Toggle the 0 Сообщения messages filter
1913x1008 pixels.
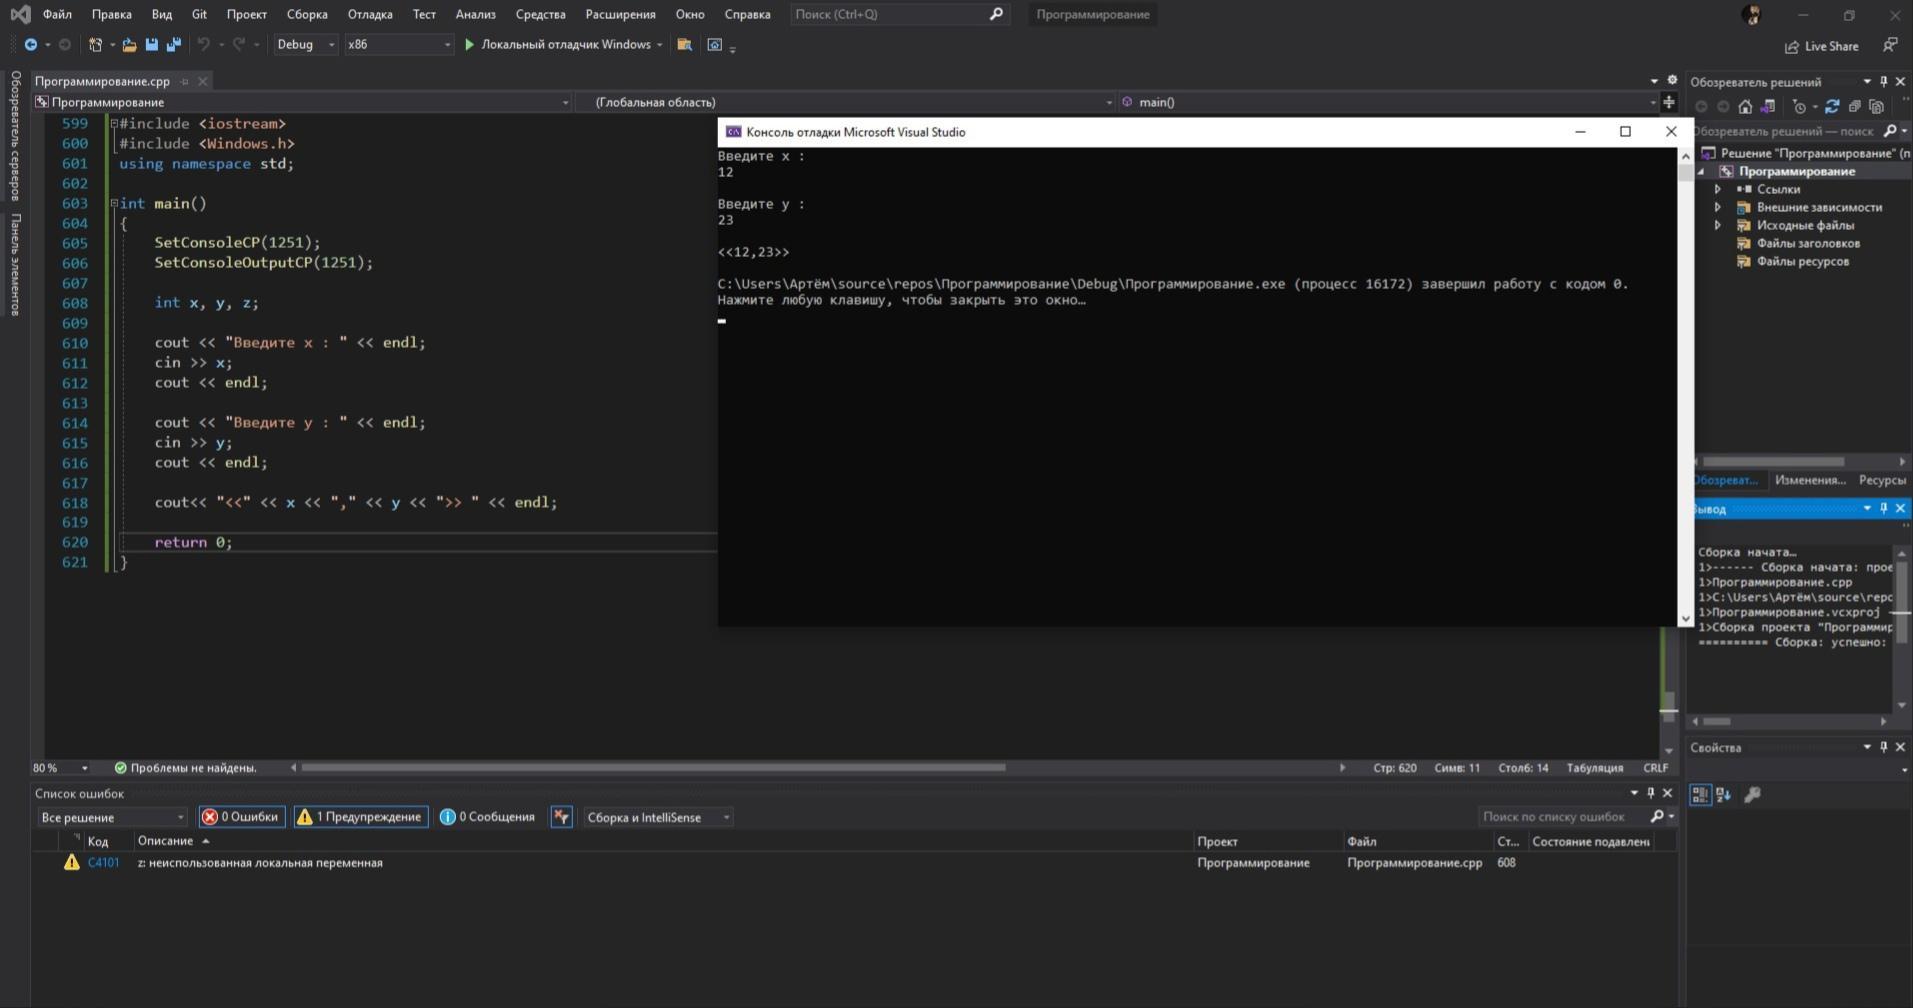tap(487, 817)
